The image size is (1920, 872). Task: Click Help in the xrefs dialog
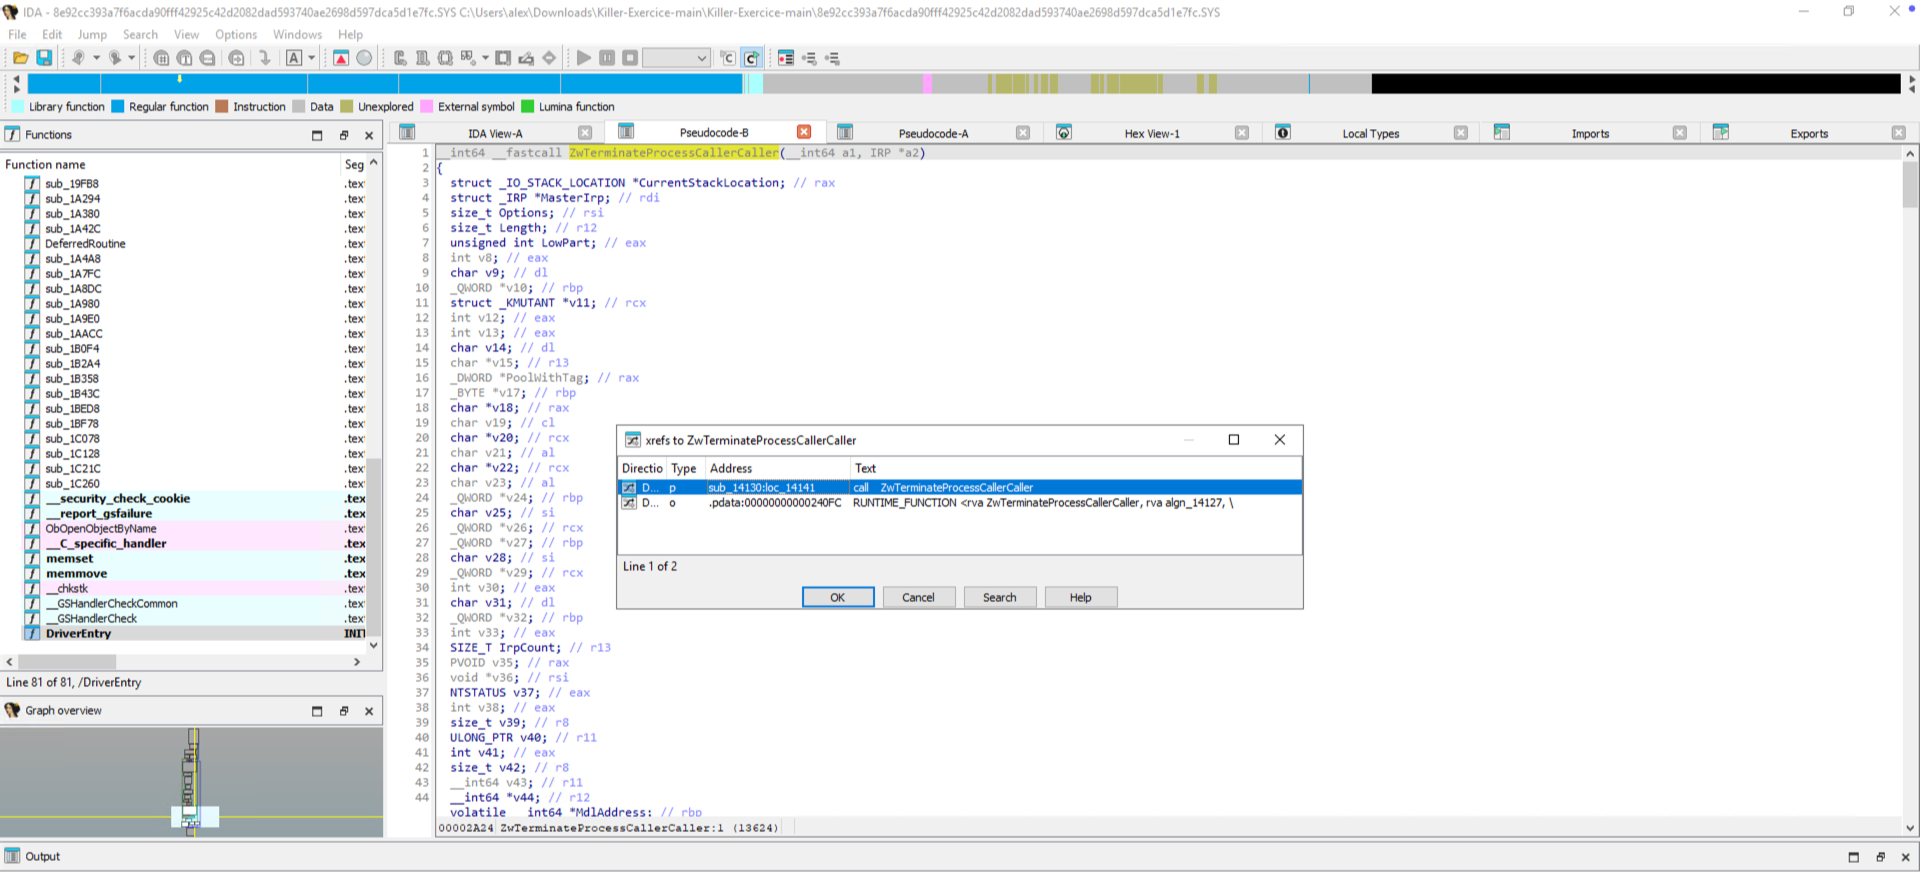click(1080, 597)
